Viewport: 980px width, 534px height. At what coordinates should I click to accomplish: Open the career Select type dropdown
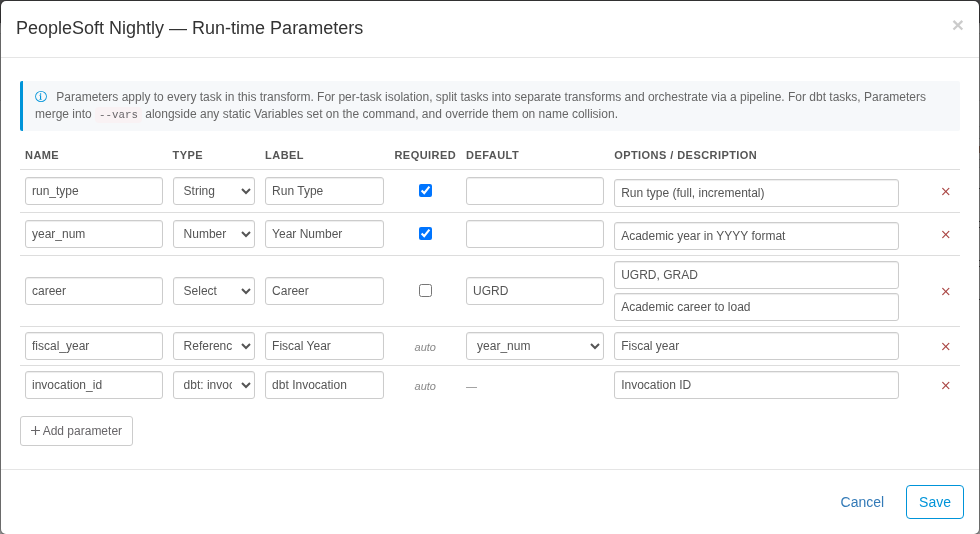pyautogui.click(x=214, y=291)
